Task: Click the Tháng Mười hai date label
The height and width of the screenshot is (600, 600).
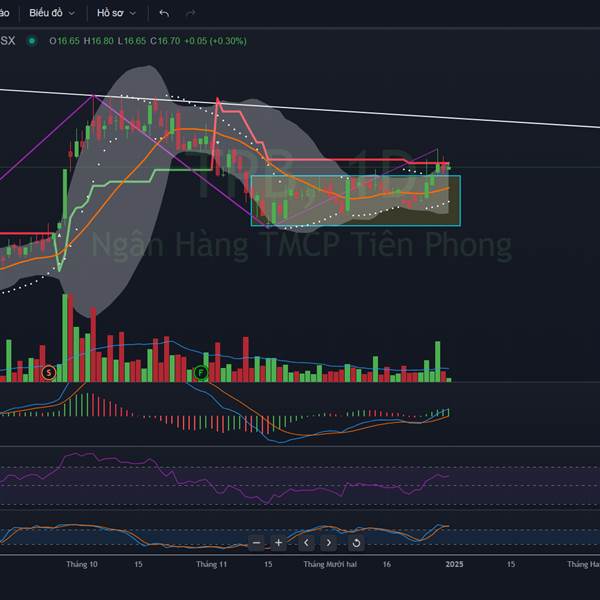Action: pyautogui.click(x=330, y=564)
